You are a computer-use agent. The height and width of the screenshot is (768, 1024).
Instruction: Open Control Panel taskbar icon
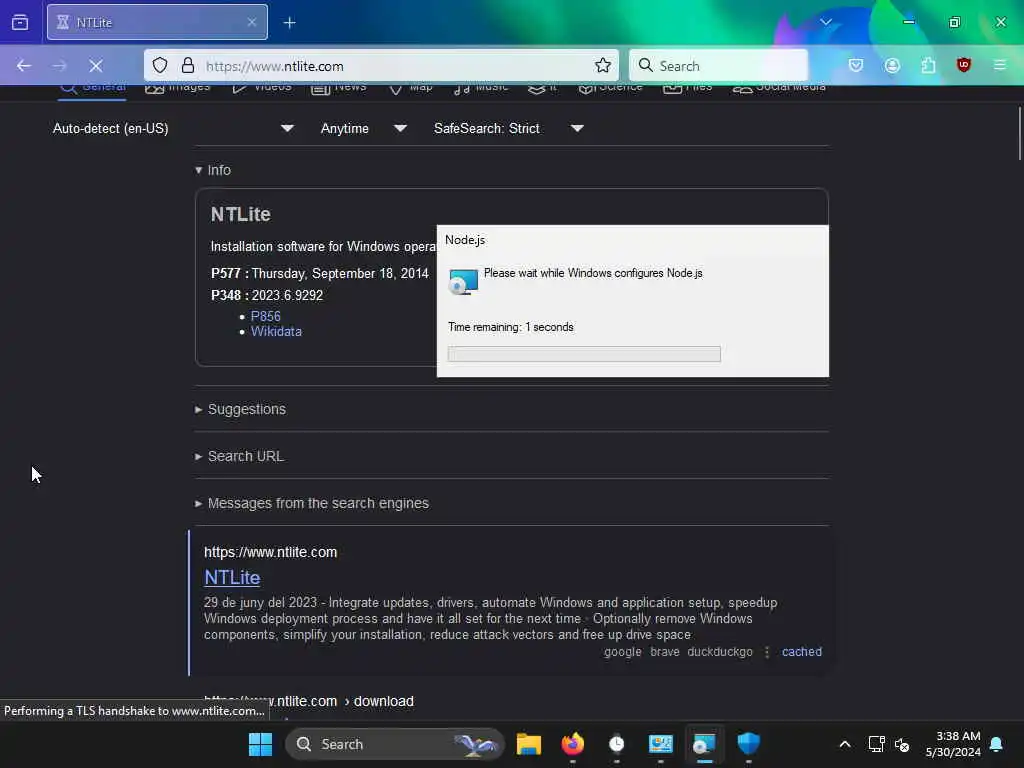coord(660,744)
